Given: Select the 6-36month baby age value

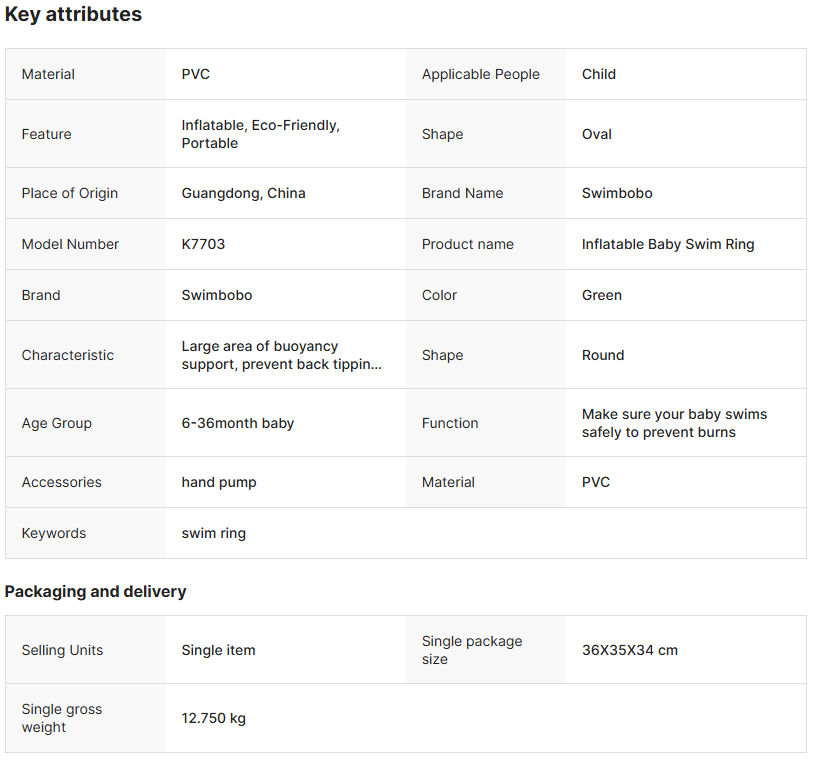Looking at the screenshot, I should (237, 423).
